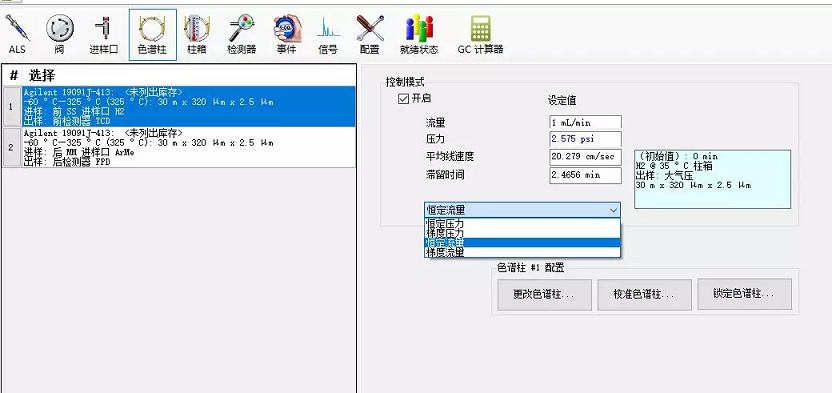
Task: Choose 恒定压力 from the dropdown list
Action: point(522,224)
